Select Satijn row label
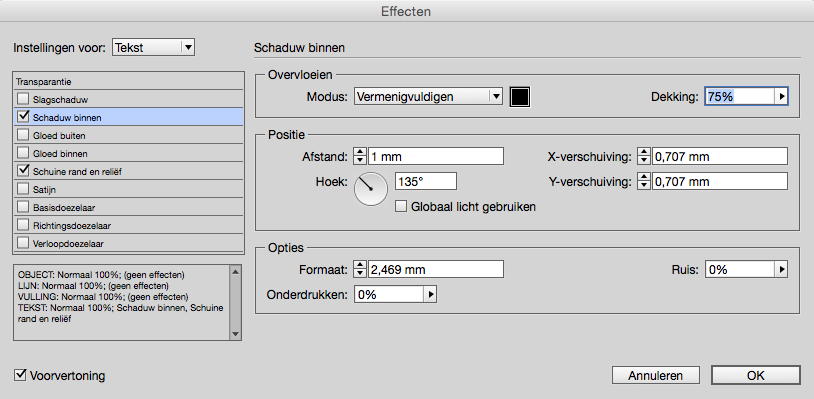 (x=44, y=189)
